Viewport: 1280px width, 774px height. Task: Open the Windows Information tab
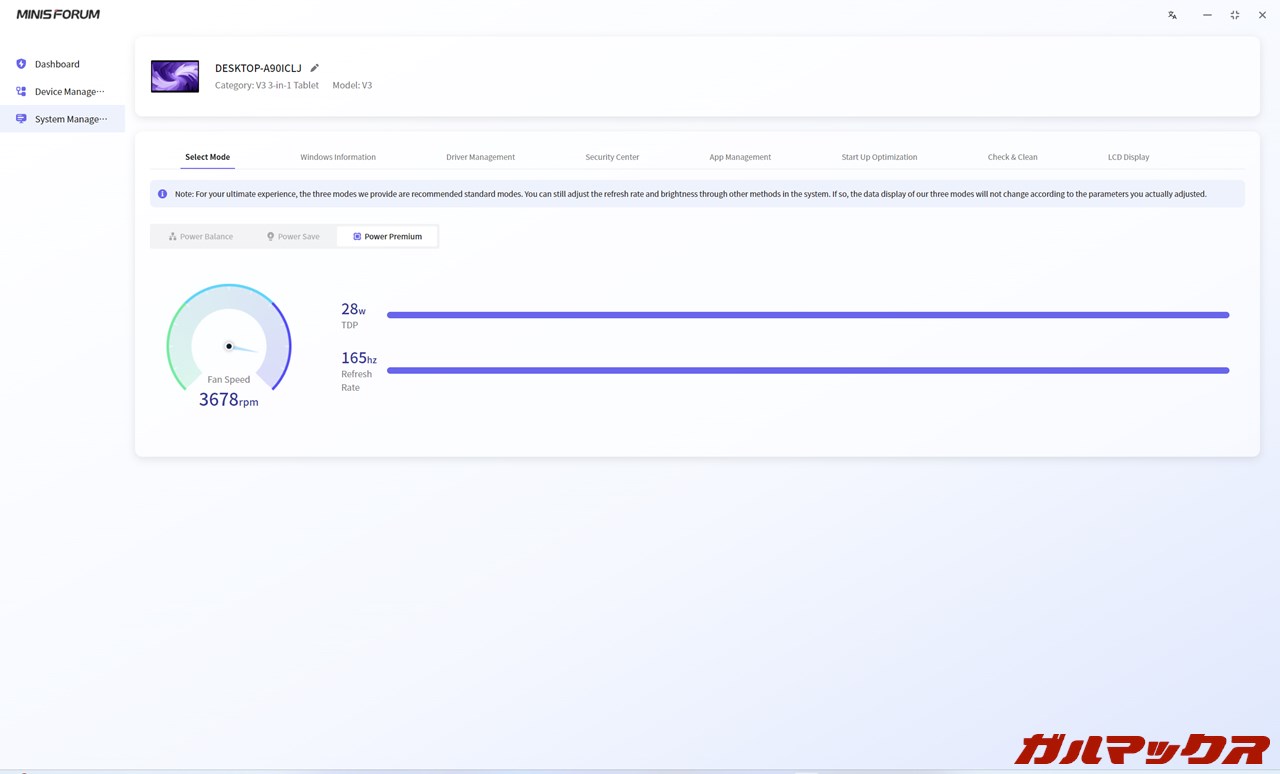(338, 157)
